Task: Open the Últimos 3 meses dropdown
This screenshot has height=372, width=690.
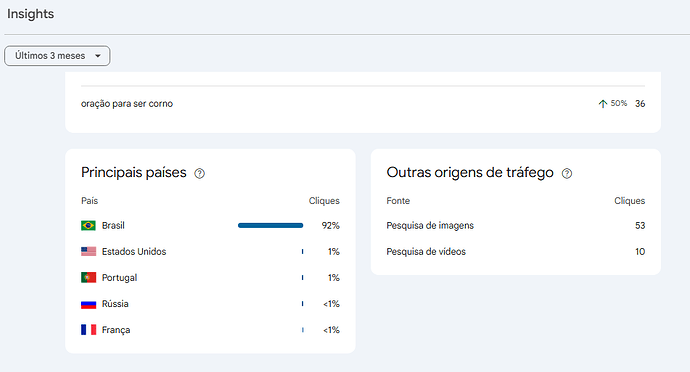Action: (x=57, y=56)
